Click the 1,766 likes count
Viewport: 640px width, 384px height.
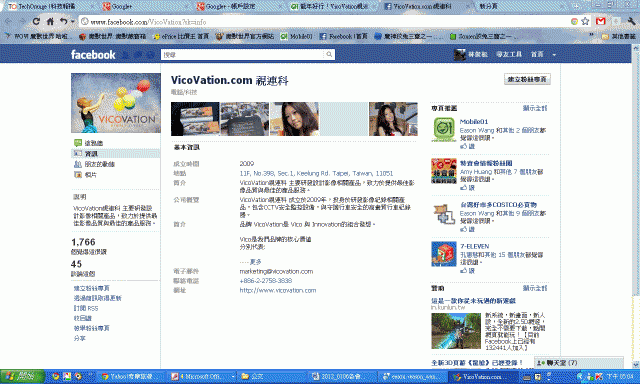(83, 242)
